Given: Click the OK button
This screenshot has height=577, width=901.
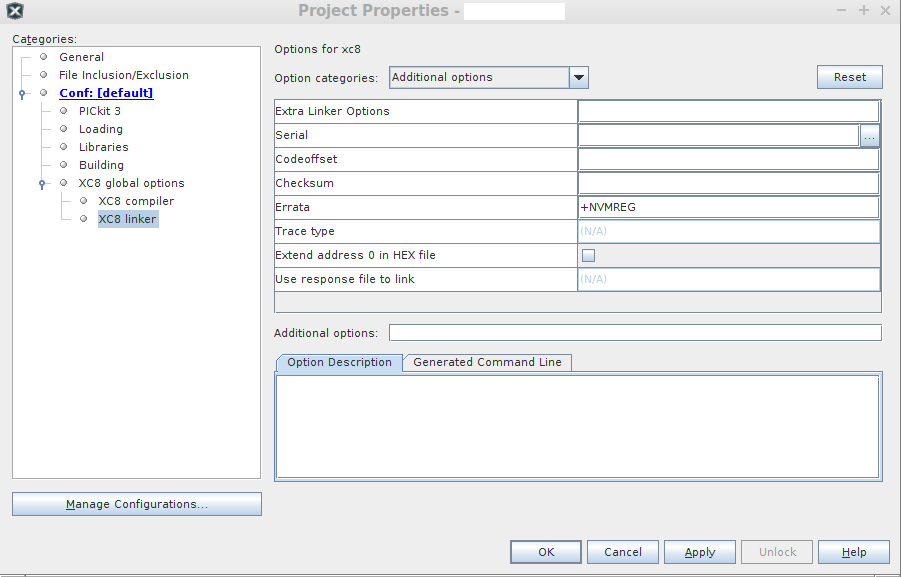Looking at the screenshot, I should coord(546,552).
